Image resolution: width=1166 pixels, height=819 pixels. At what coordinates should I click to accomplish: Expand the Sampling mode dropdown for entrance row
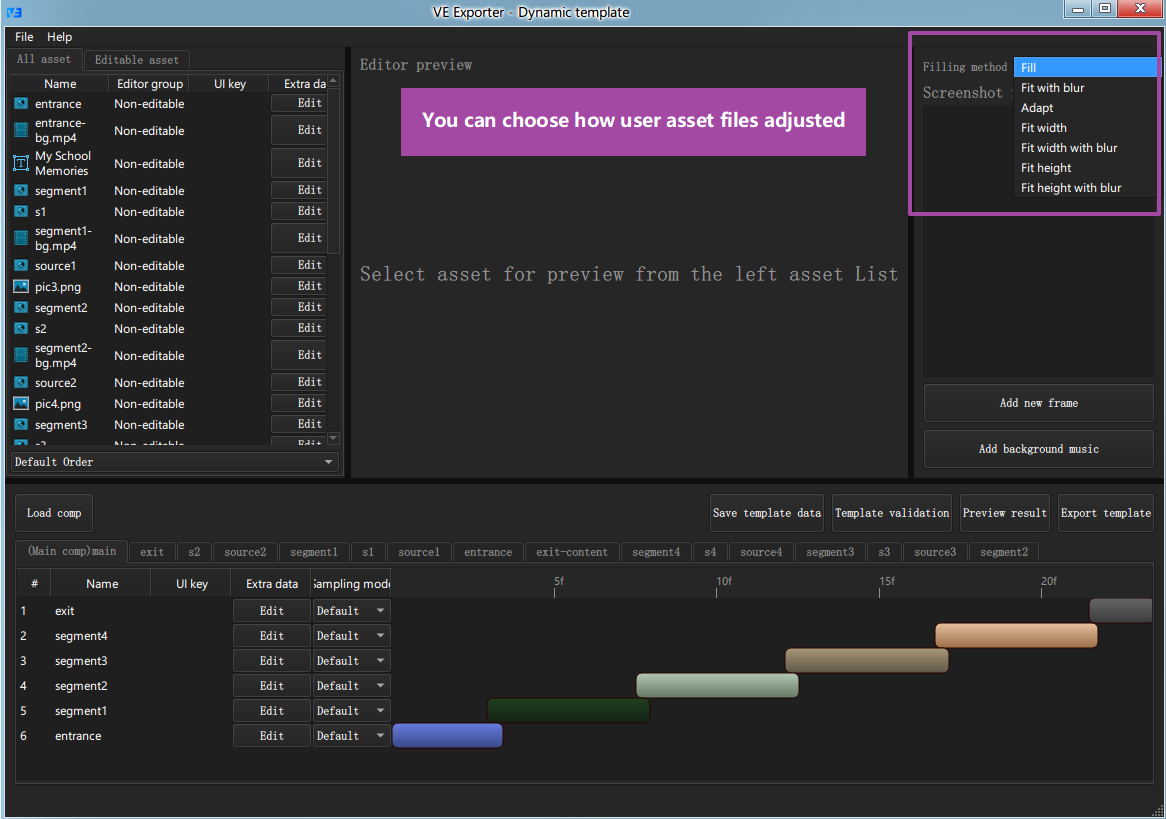351,736
